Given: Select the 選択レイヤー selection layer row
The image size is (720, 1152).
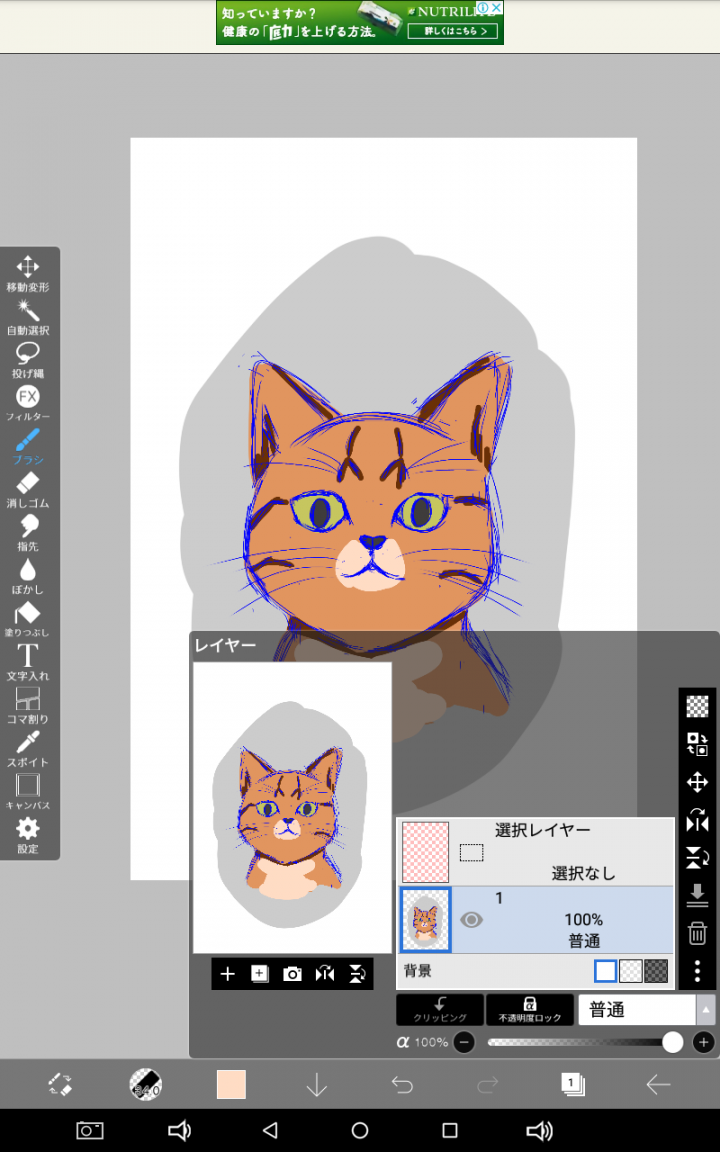Looking at the screenshot, I should (536, 852).
